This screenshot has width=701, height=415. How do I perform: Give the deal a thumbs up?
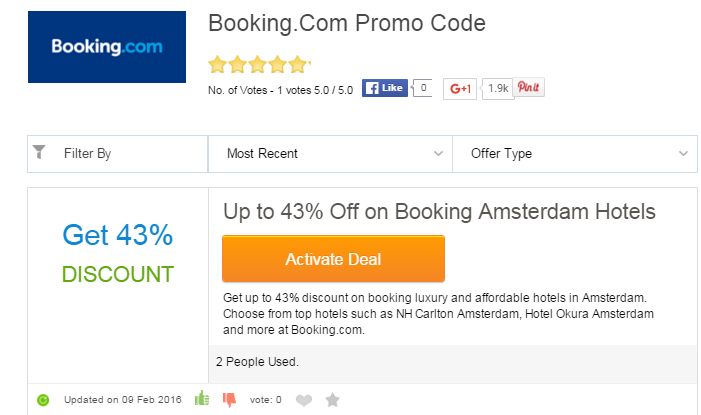(200, 399)
